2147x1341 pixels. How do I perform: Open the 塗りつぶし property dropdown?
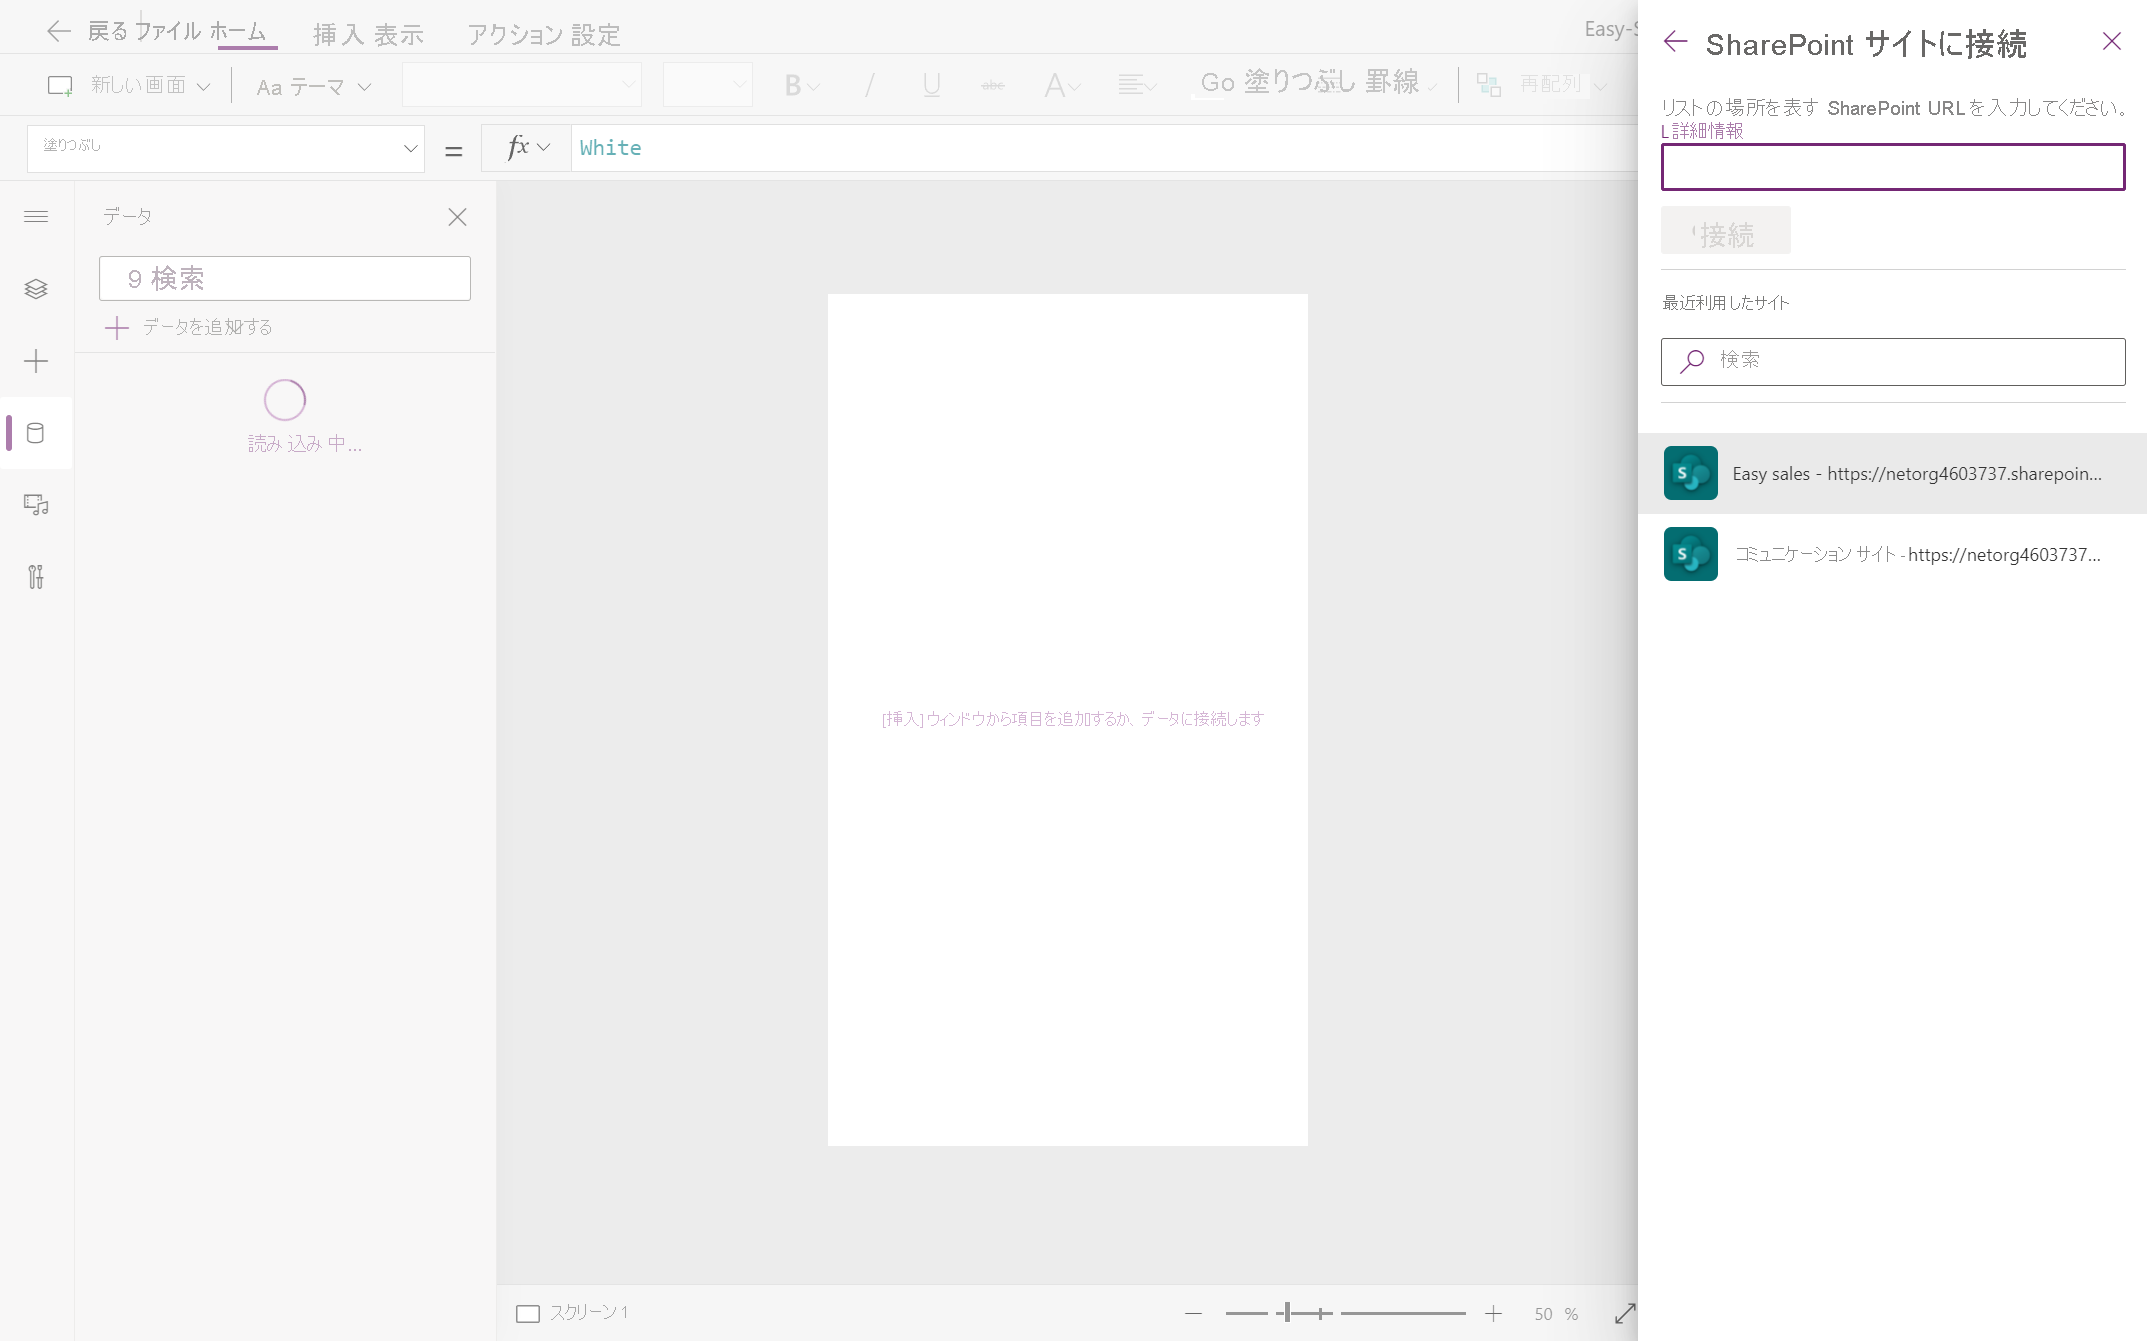click(x=226, y=148)
